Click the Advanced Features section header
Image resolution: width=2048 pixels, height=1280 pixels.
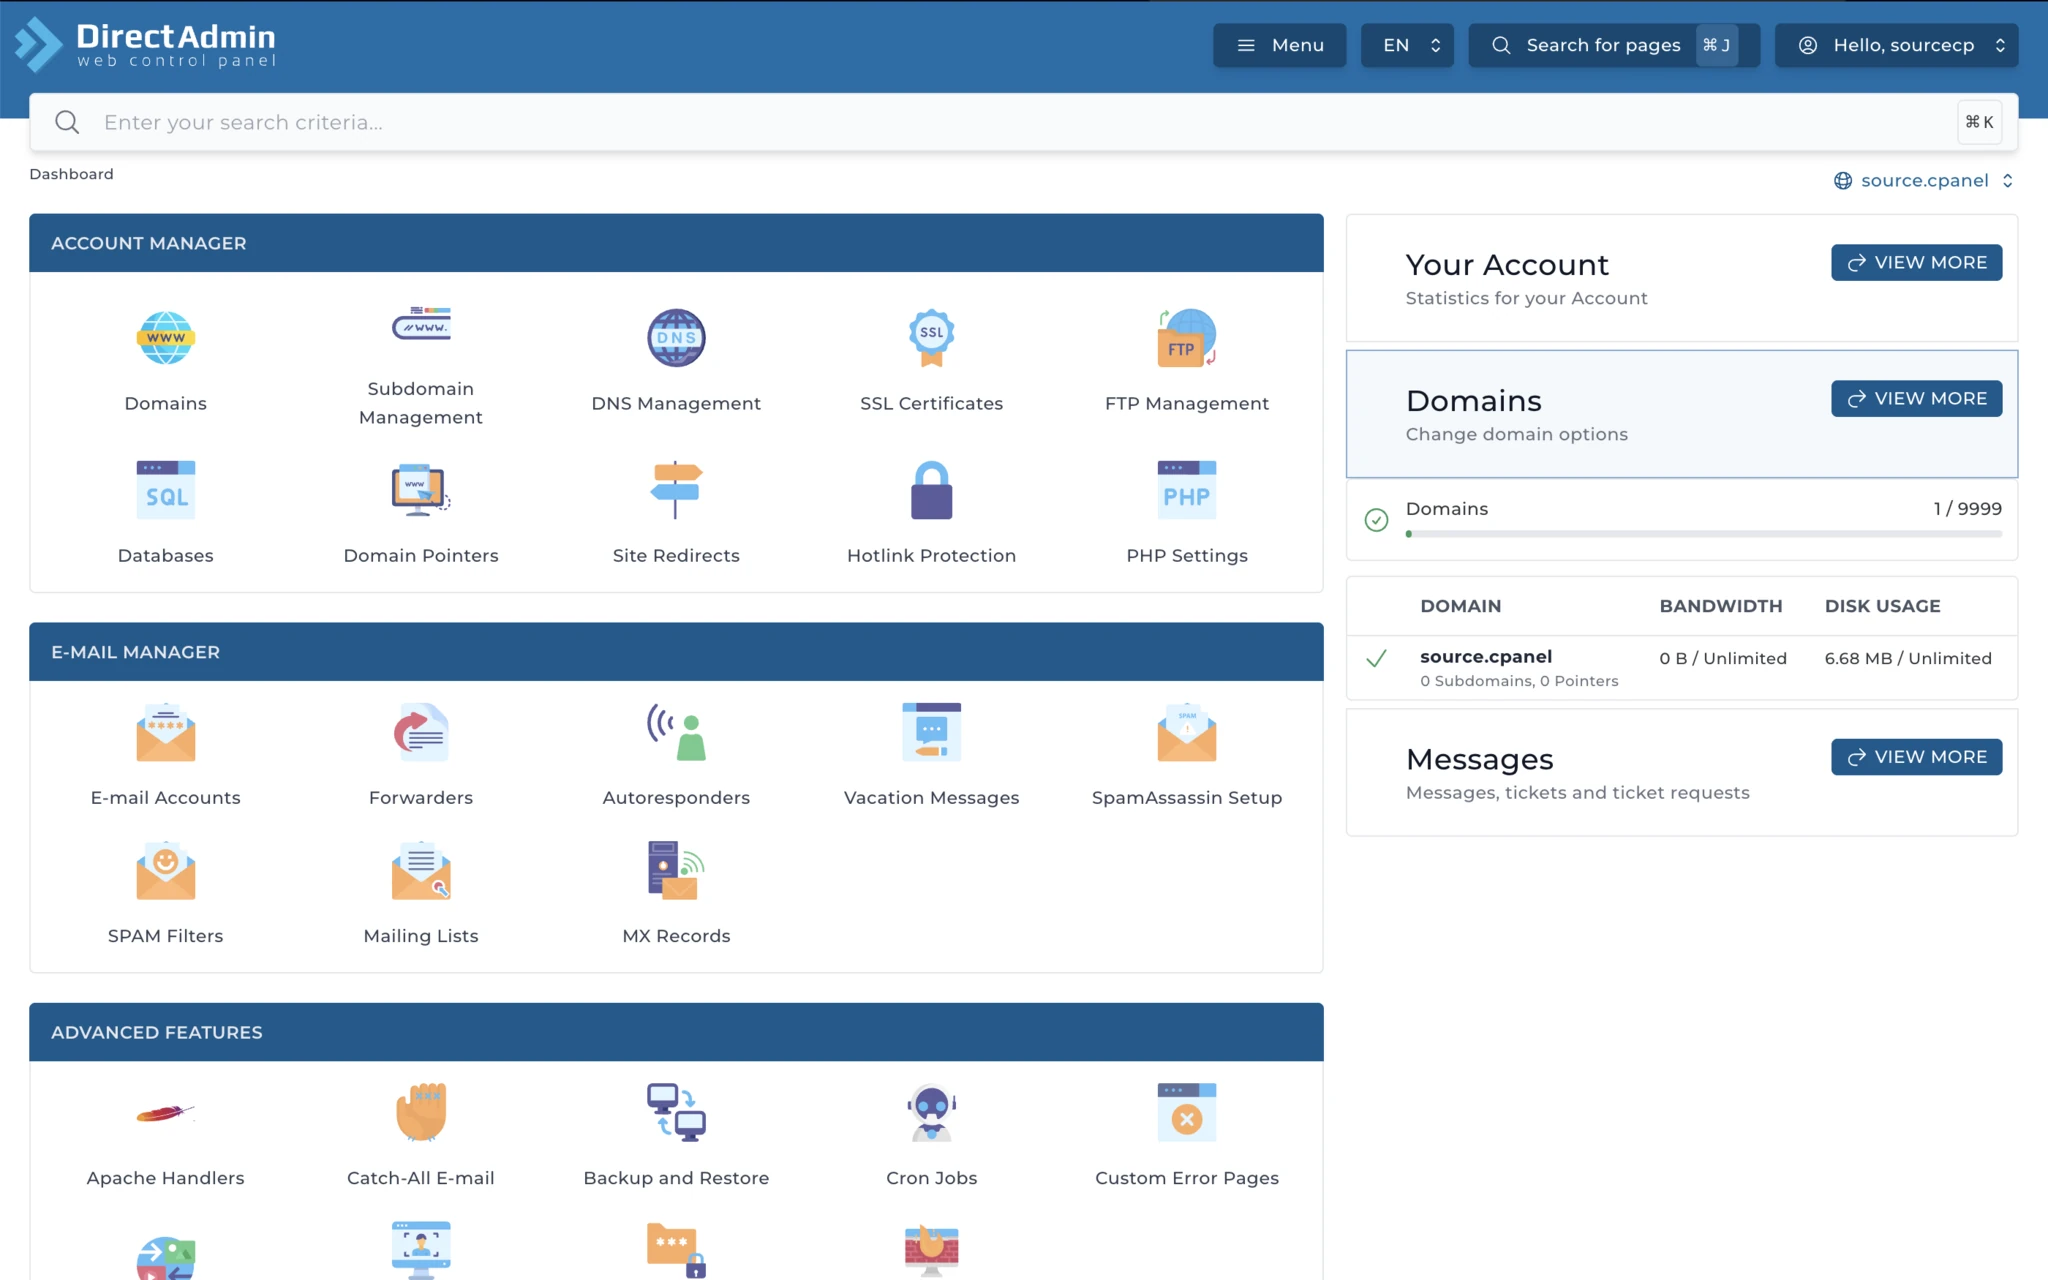click(x=676, y=1032)
